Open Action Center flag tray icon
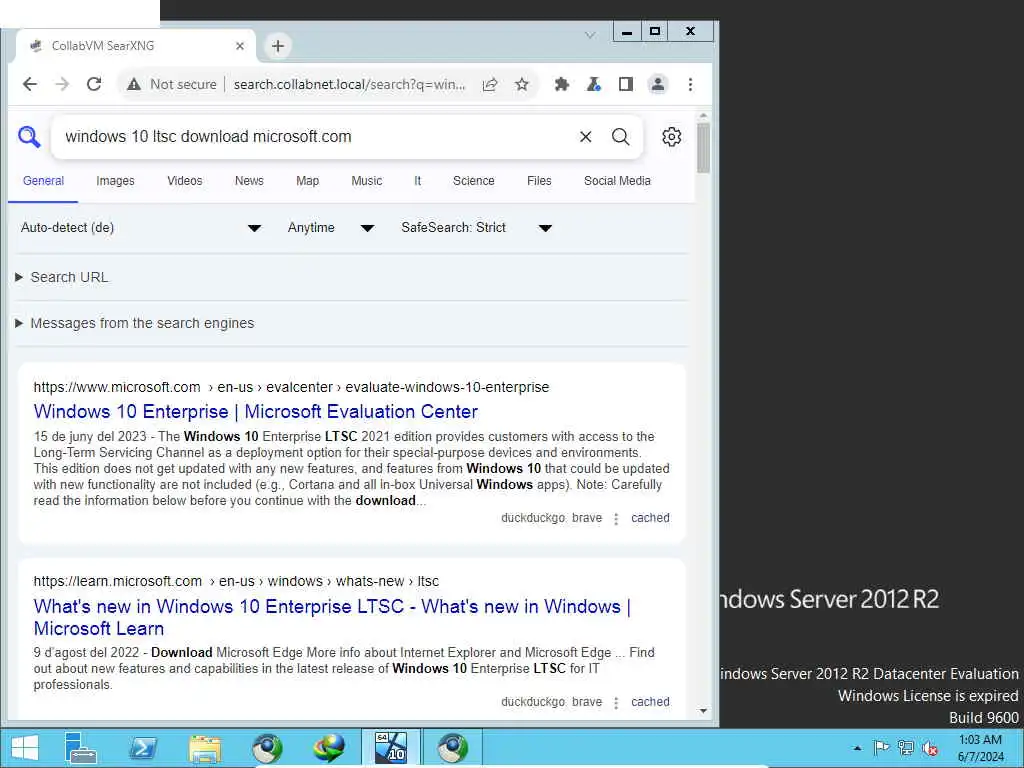Screen dimensions: 1024x768 (881, 748)
